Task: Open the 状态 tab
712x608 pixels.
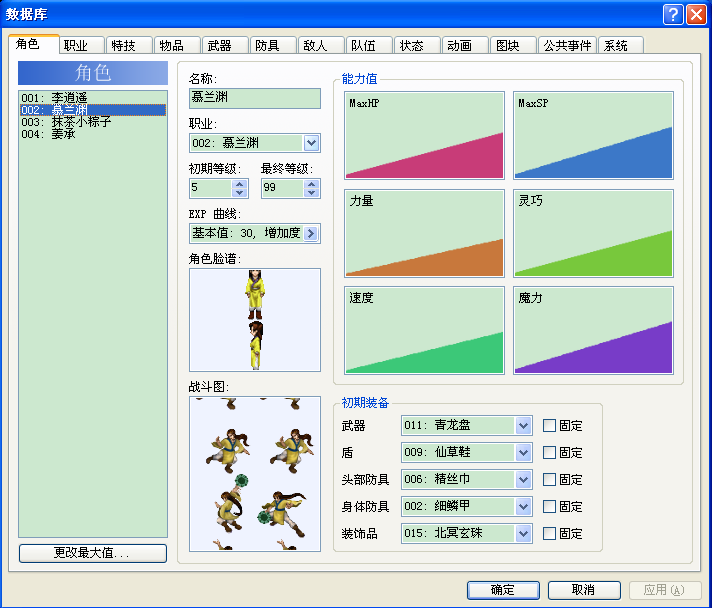Action: tap(418, 45)
